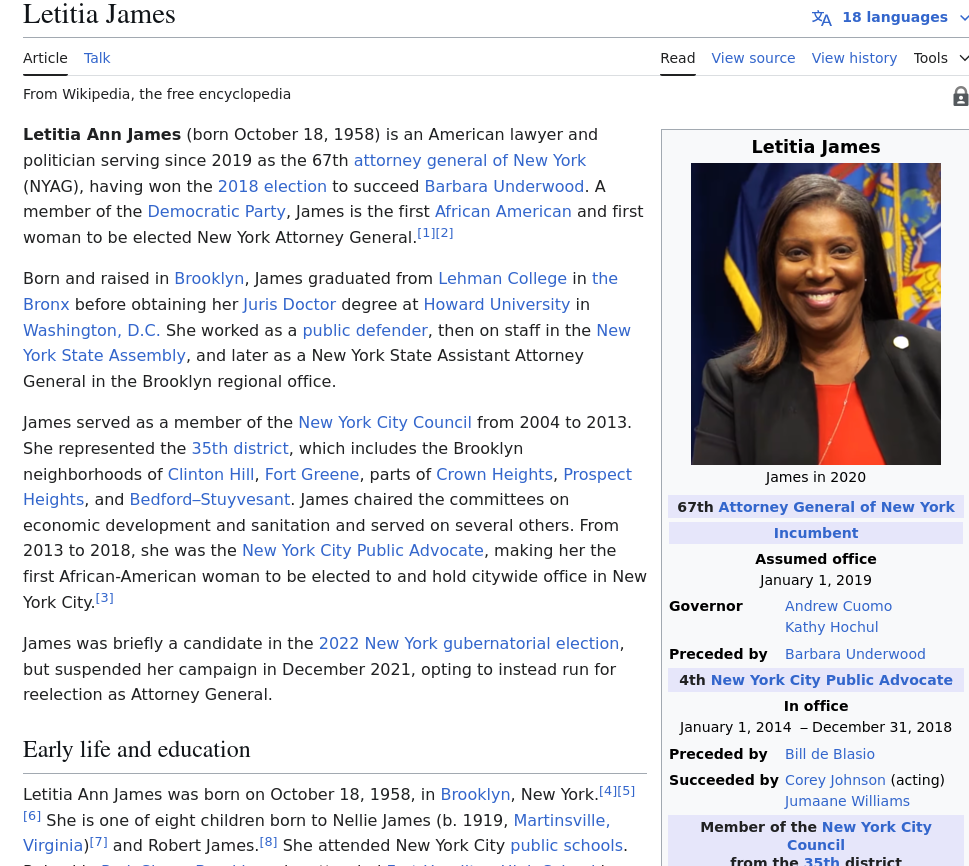Select the Read tab

point(677,58)
